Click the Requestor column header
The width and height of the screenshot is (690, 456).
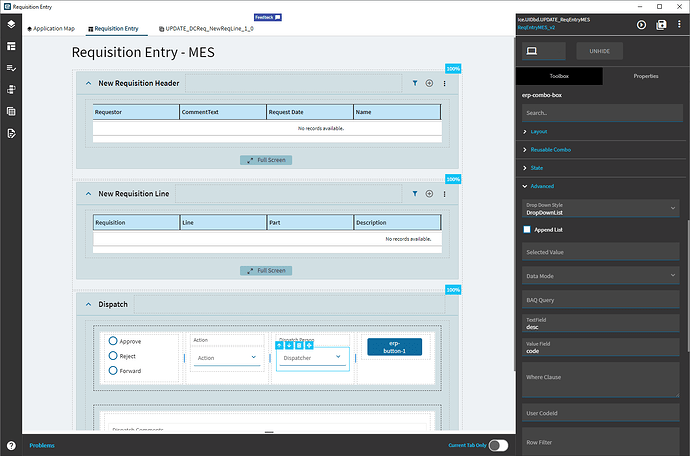[x=136, y=112]
